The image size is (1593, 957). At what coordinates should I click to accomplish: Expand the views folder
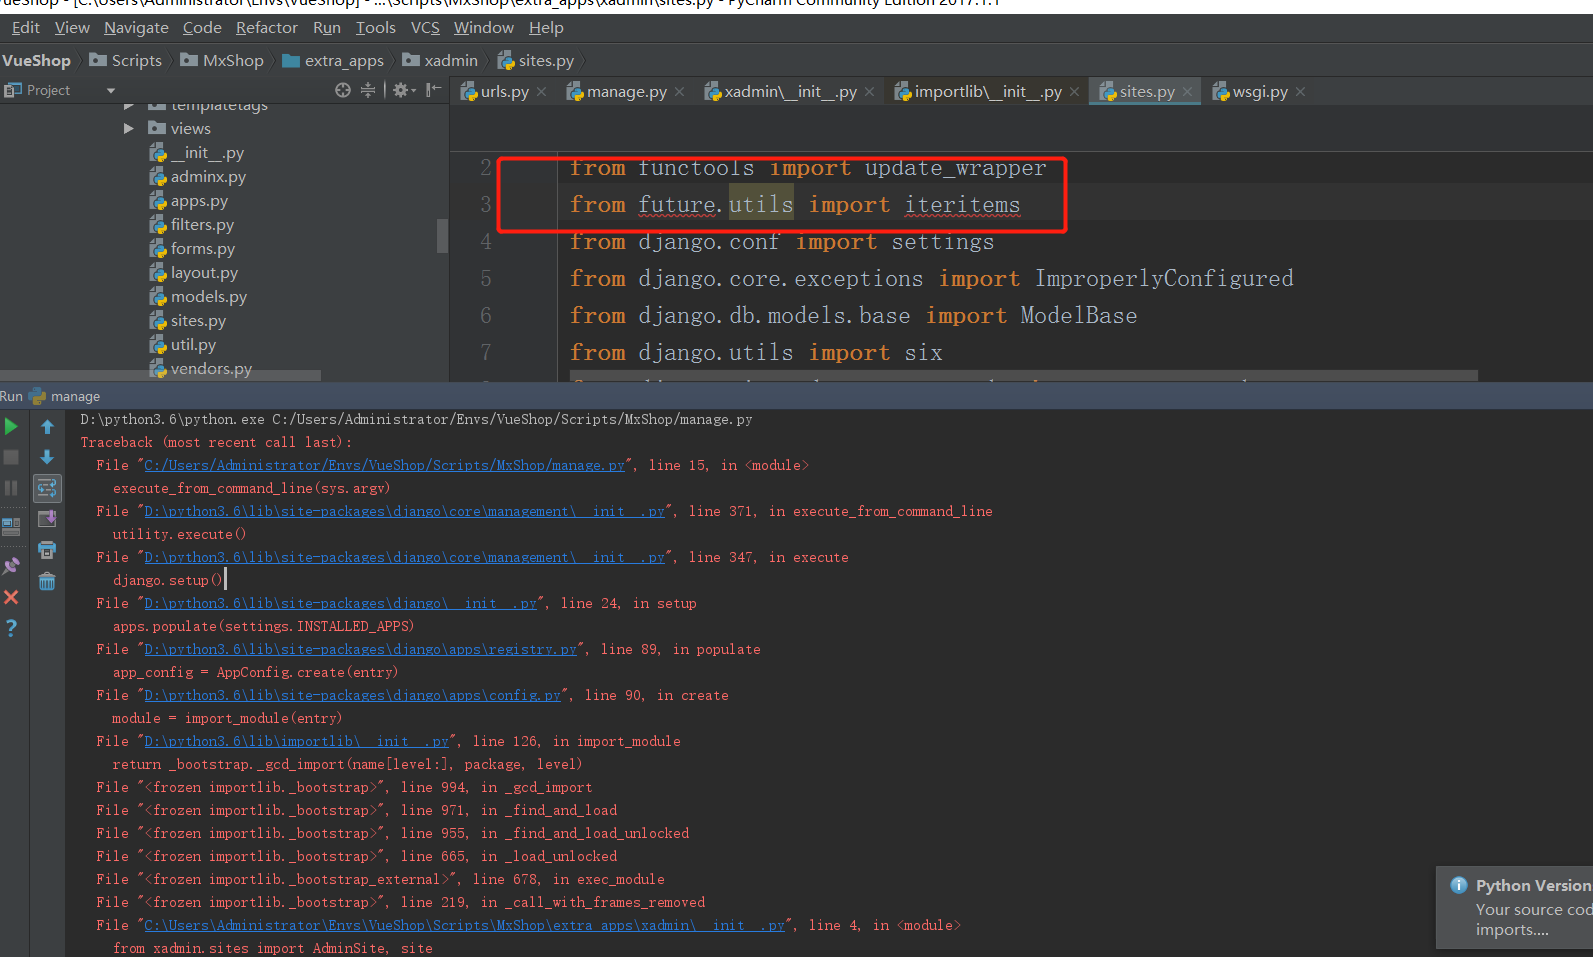pos(129,128)
